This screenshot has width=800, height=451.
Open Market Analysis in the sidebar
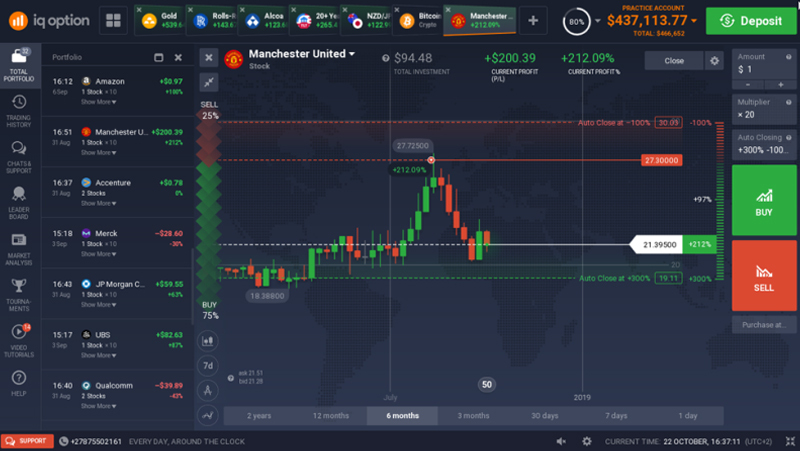pos(19,249)
